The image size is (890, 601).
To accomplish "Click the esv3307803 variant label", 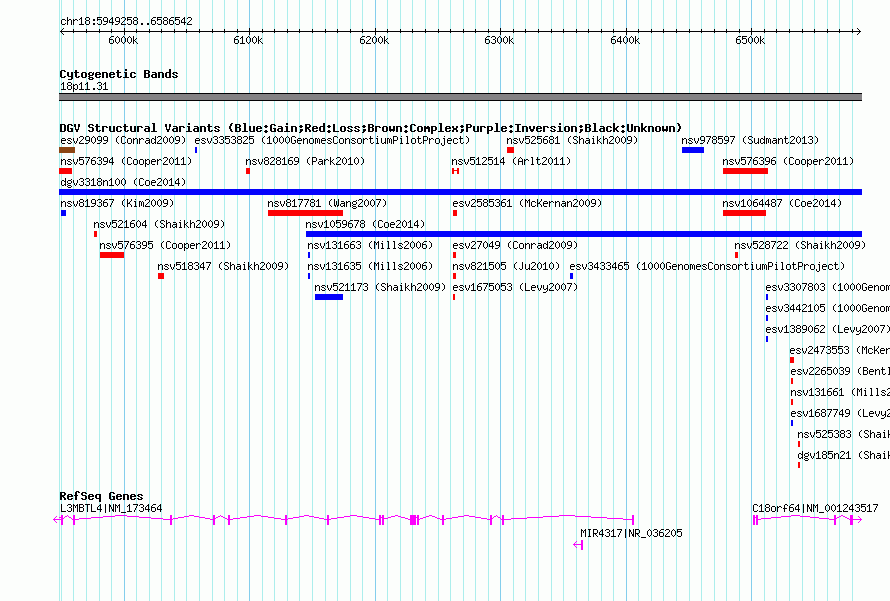I will pyautogui.click(x=828, y=287).
